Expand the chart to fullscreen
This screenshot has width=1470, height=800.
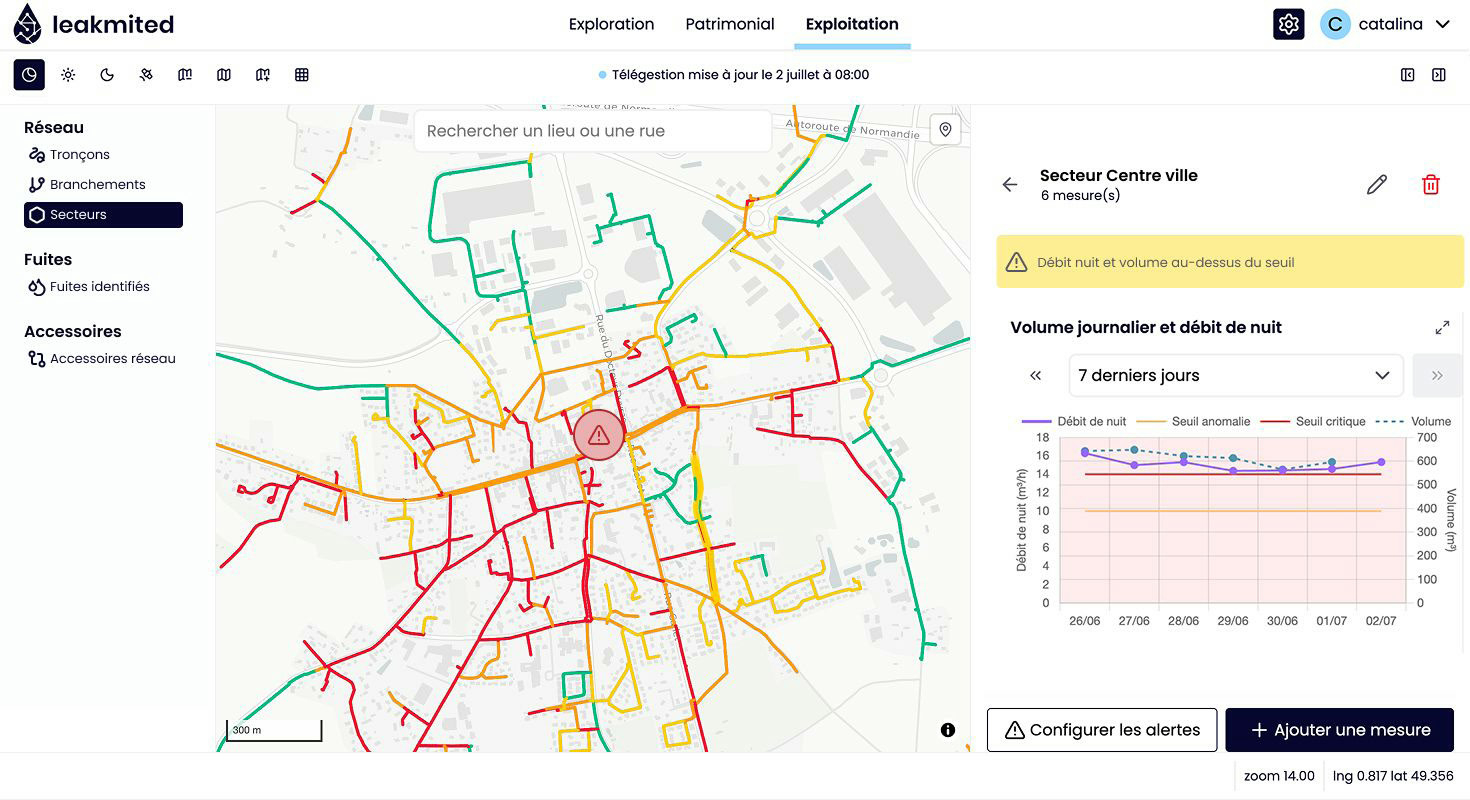(1442, 327)
